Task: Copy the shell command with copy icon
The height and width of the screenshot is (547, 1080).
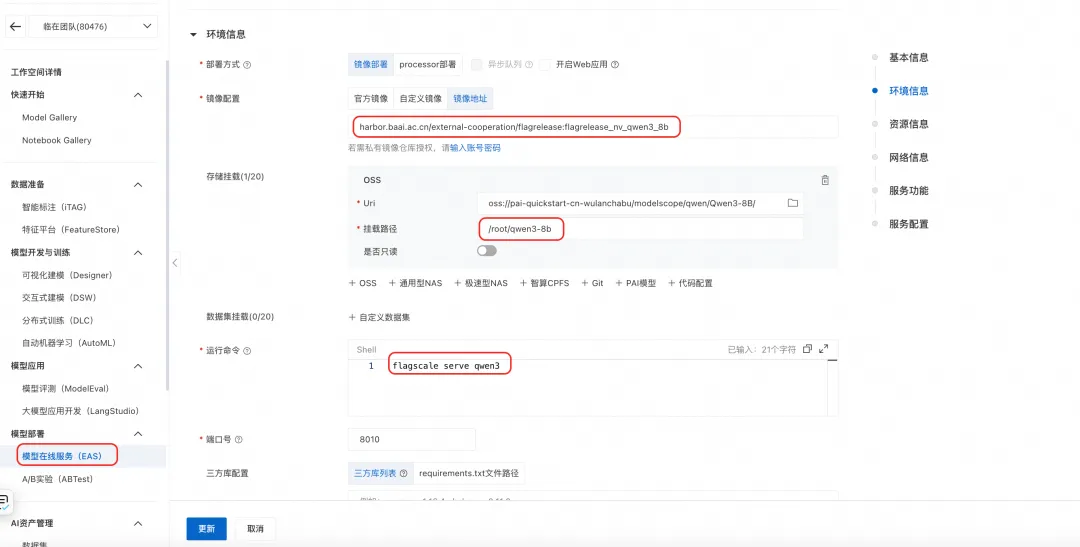Action: point(808,349)
